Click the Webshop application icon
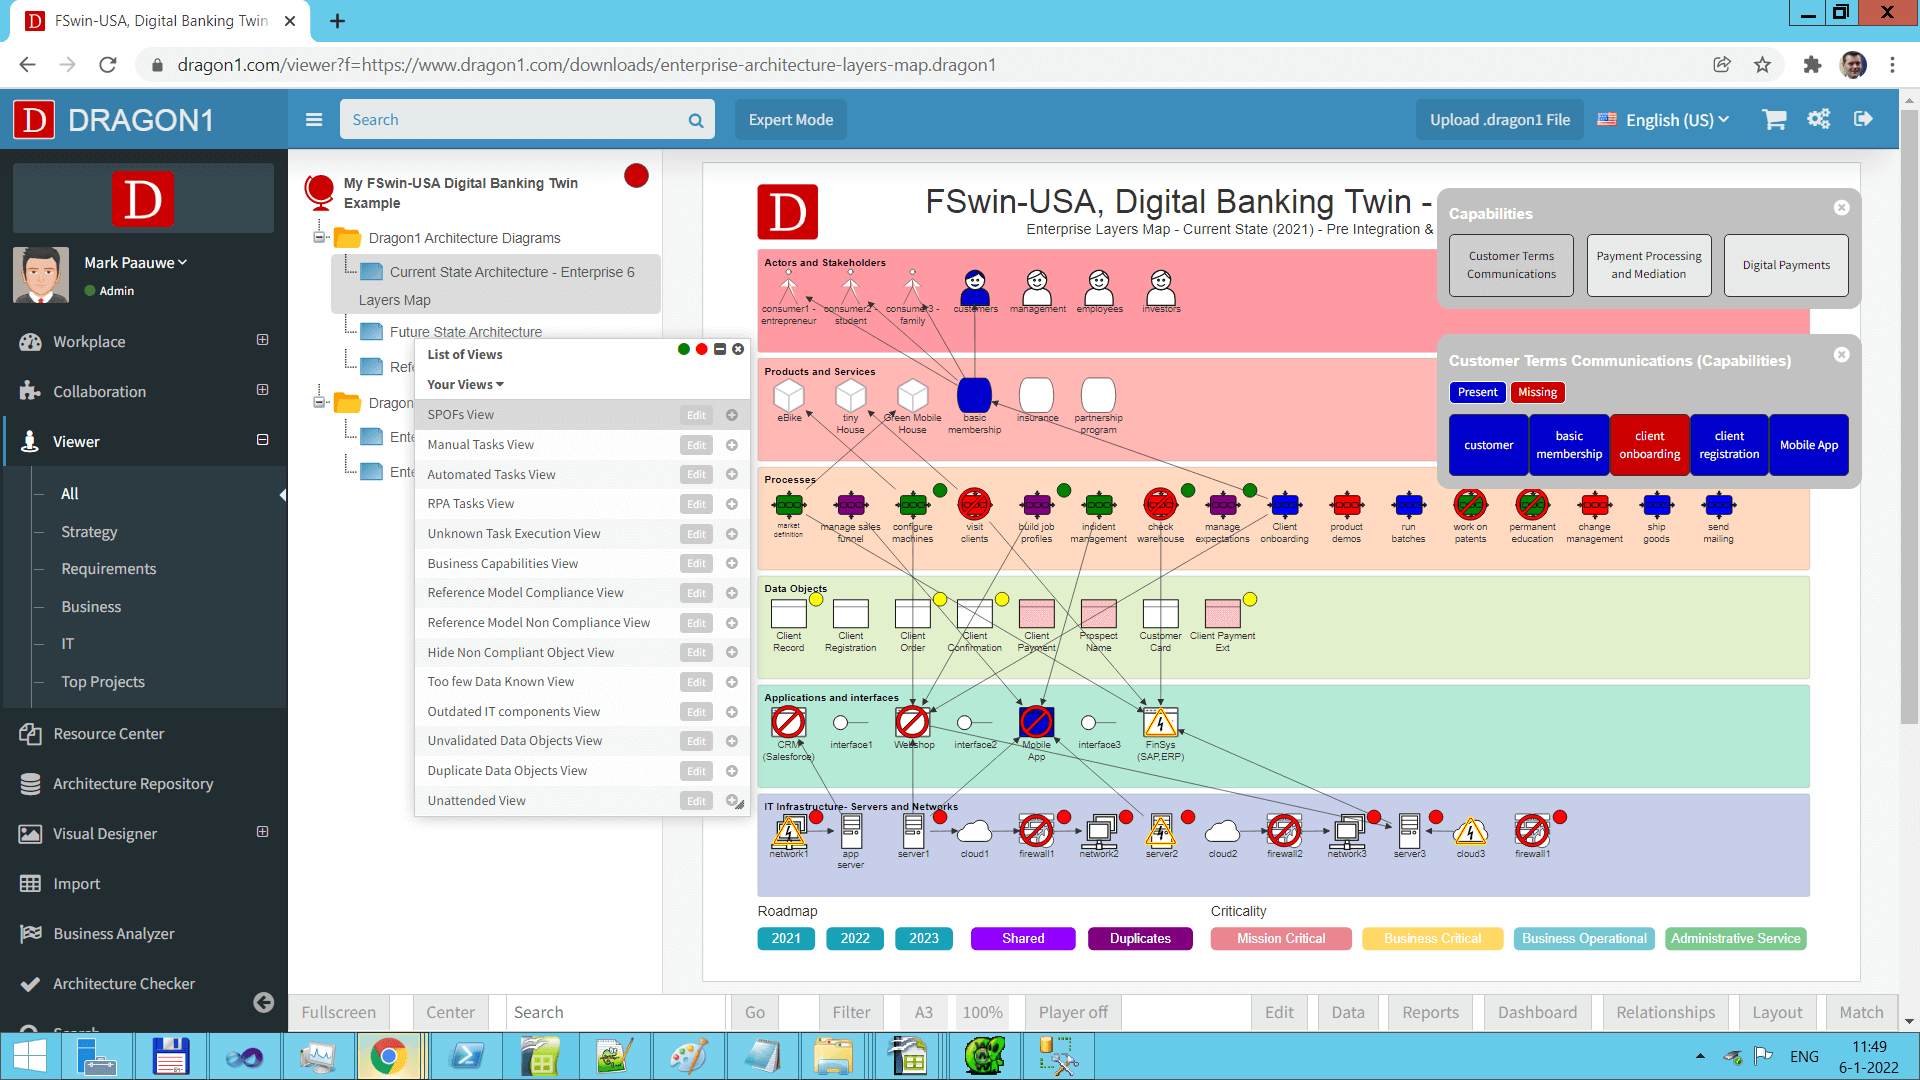The image size is (1920, 1080). (912, 722)
